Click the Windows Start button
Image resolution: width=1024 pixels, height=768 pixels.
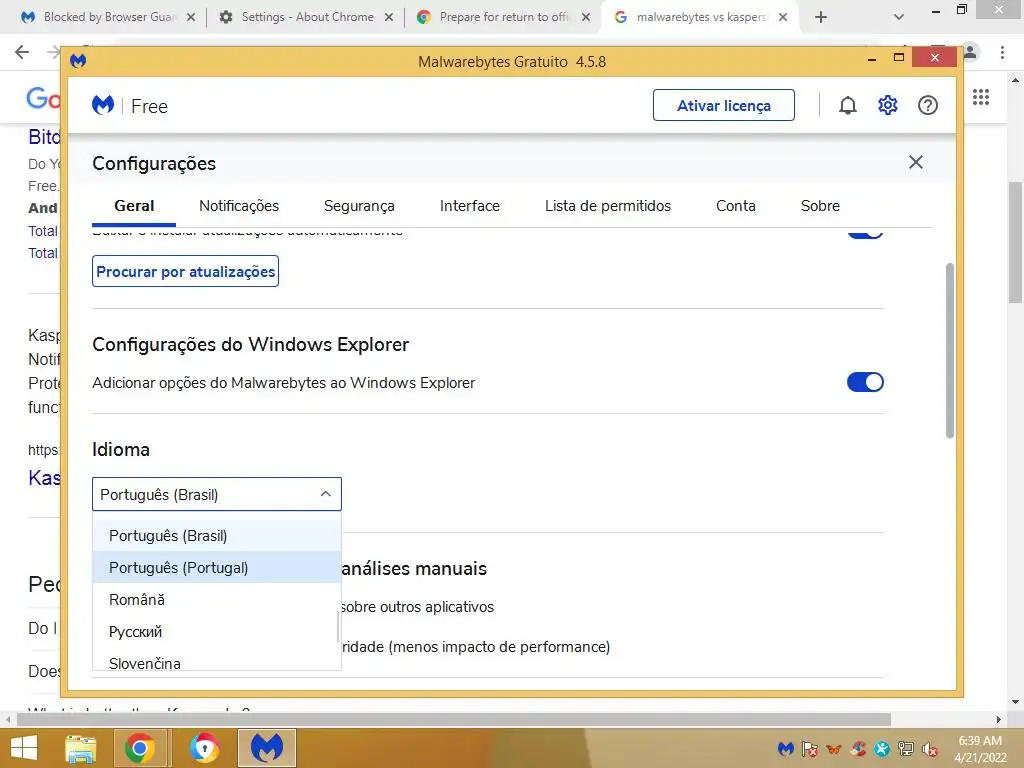(x=24, y=748)
